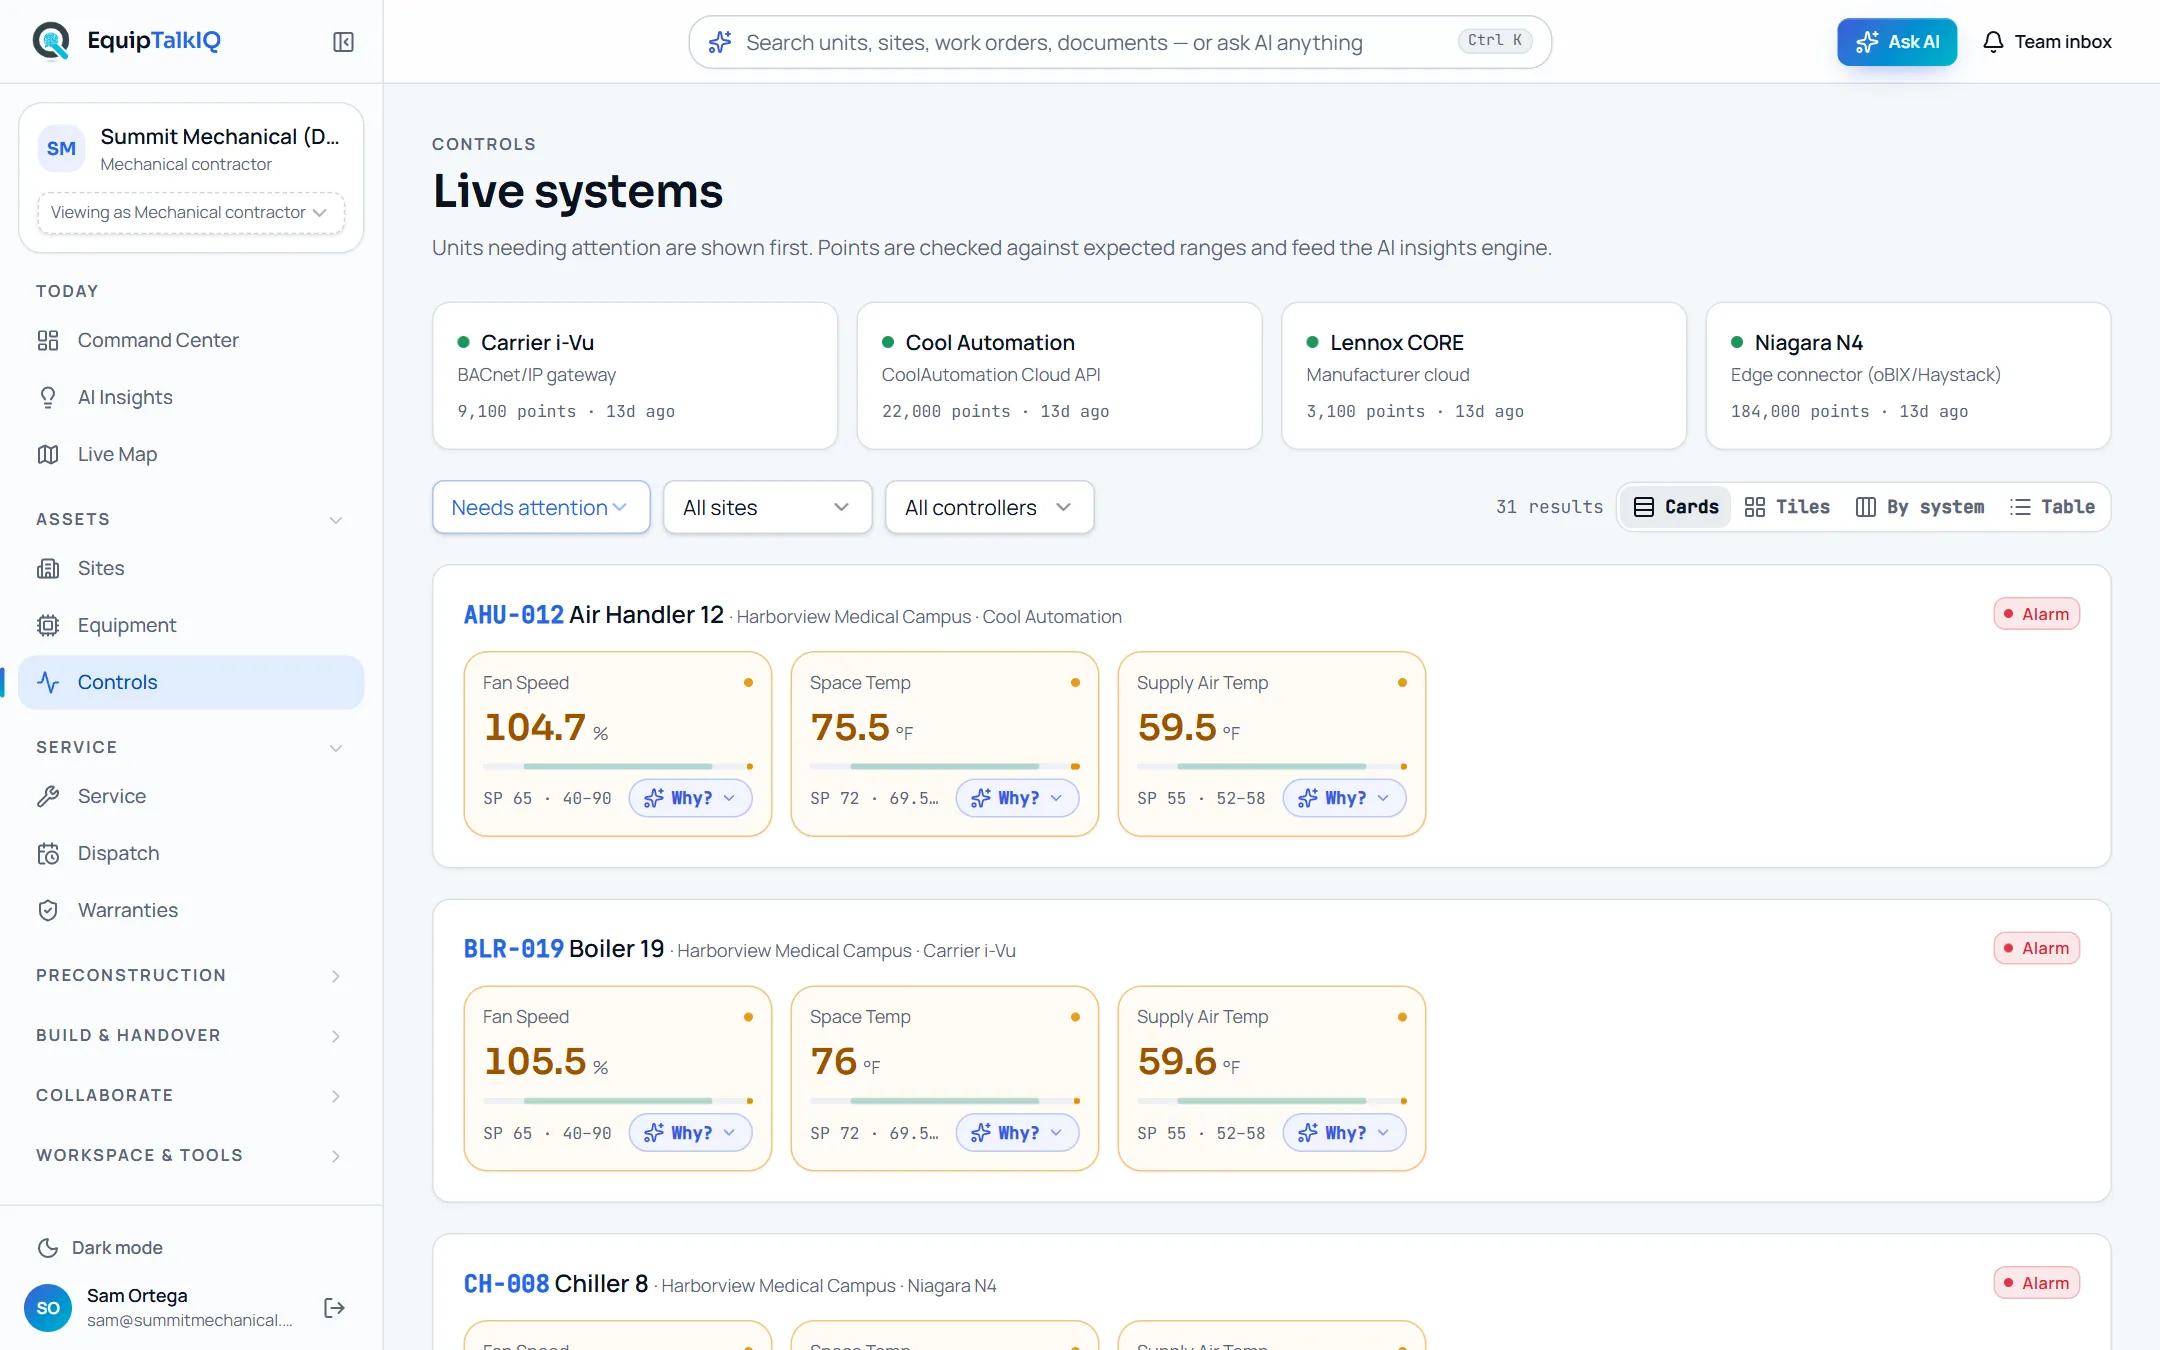
Task: Click the log out icon beside Sam Ortega
Action: click(335, 1308)
